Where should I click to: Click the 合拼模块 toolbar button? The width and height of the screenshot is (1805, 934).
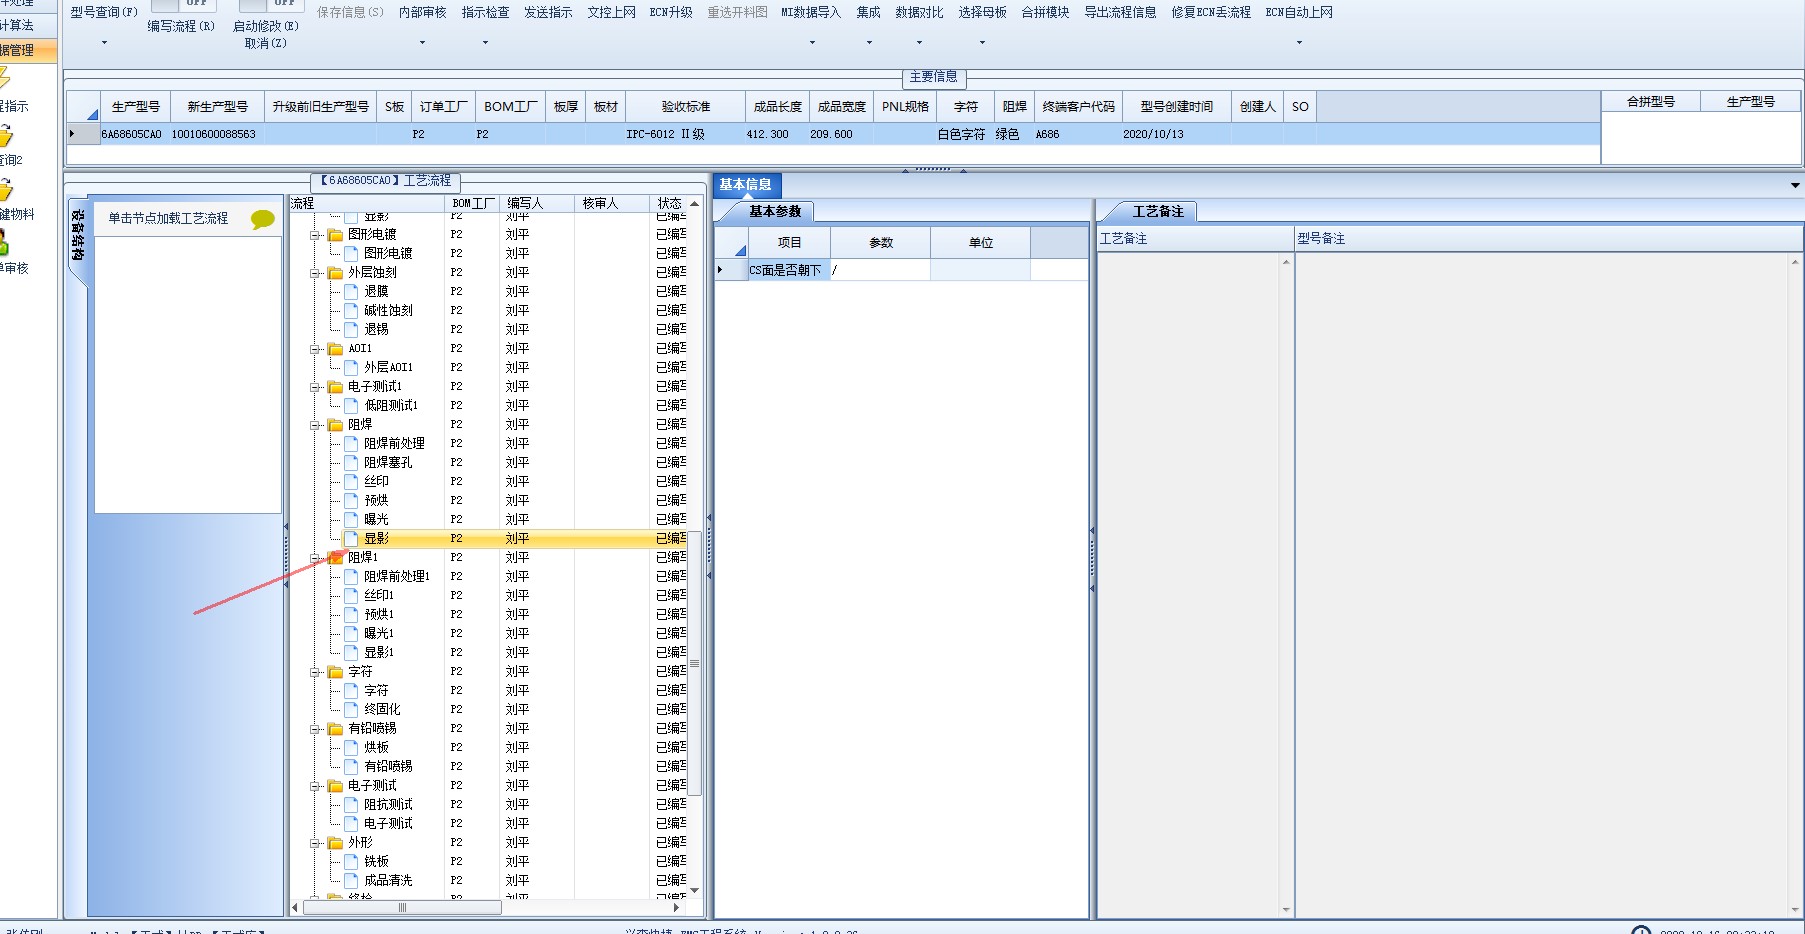1045,13
